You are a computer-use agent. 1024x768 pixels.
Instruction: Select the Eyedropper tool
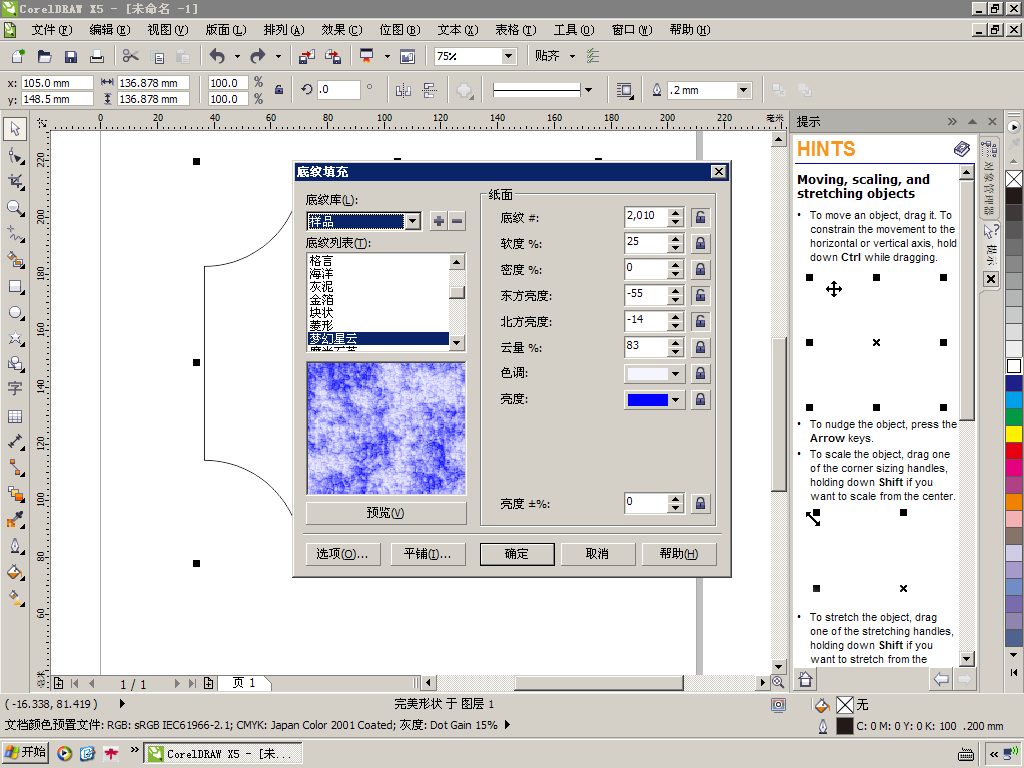click(16, 520)
